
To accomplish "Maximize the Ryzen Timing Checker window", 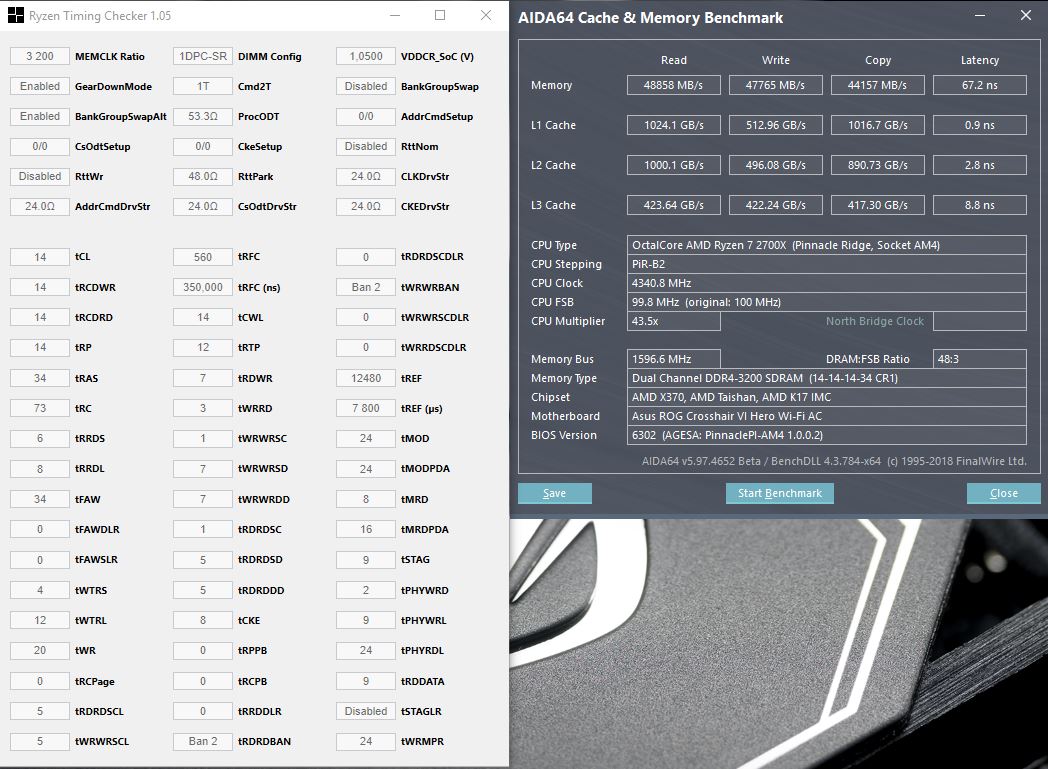I will coord(440,15).
